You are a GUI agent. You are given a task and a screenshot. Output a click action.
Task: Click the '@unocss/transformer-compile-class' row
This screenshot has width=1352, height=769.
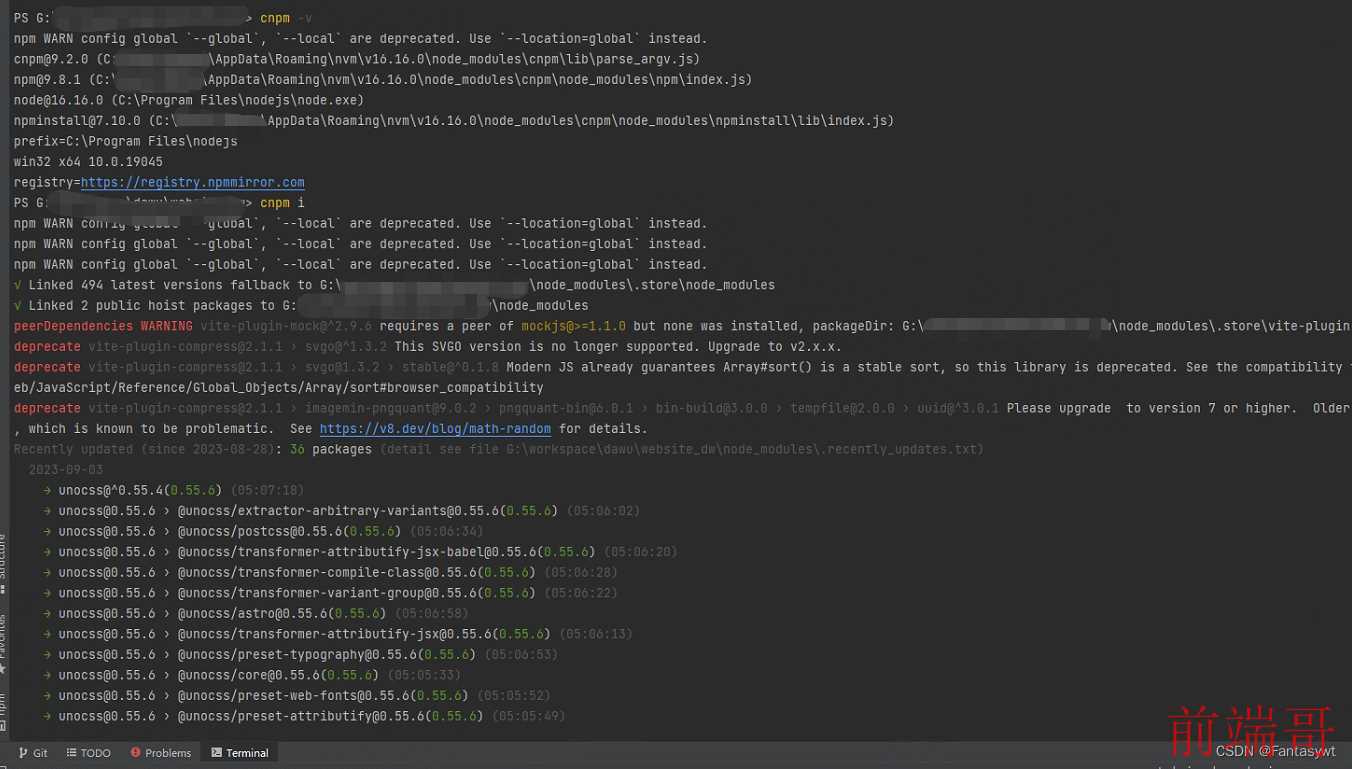tap(331, 572)
